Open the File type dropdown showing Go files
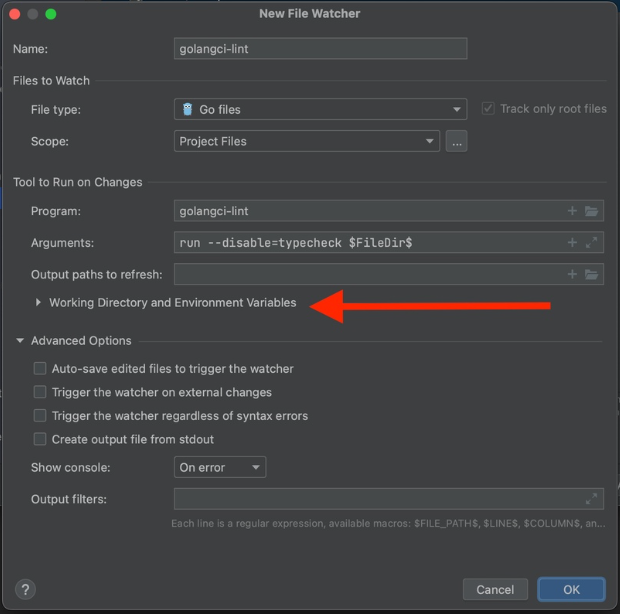 (x=320, y=109)
